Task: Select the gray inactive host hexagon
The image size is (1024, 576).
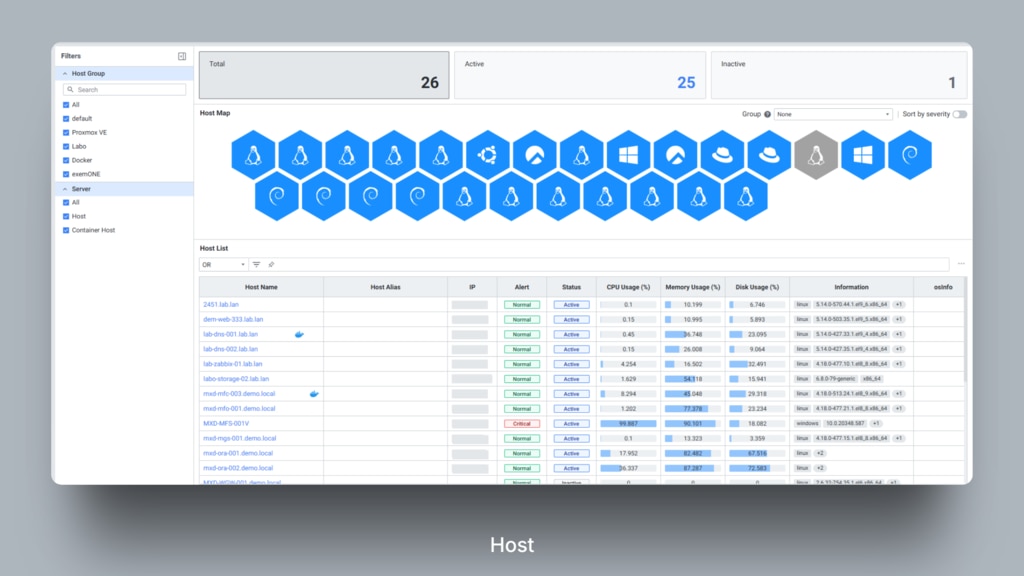Action: [816, 155]
